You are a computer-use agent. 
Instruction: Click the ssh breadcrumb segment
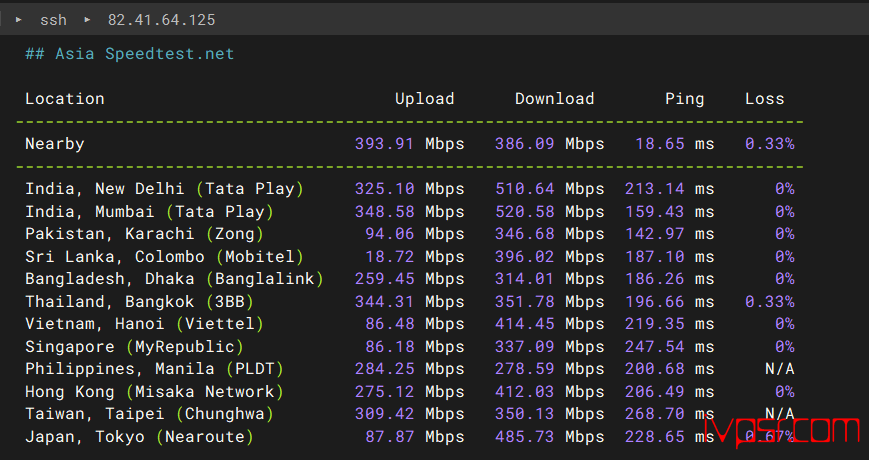point(53,20)
